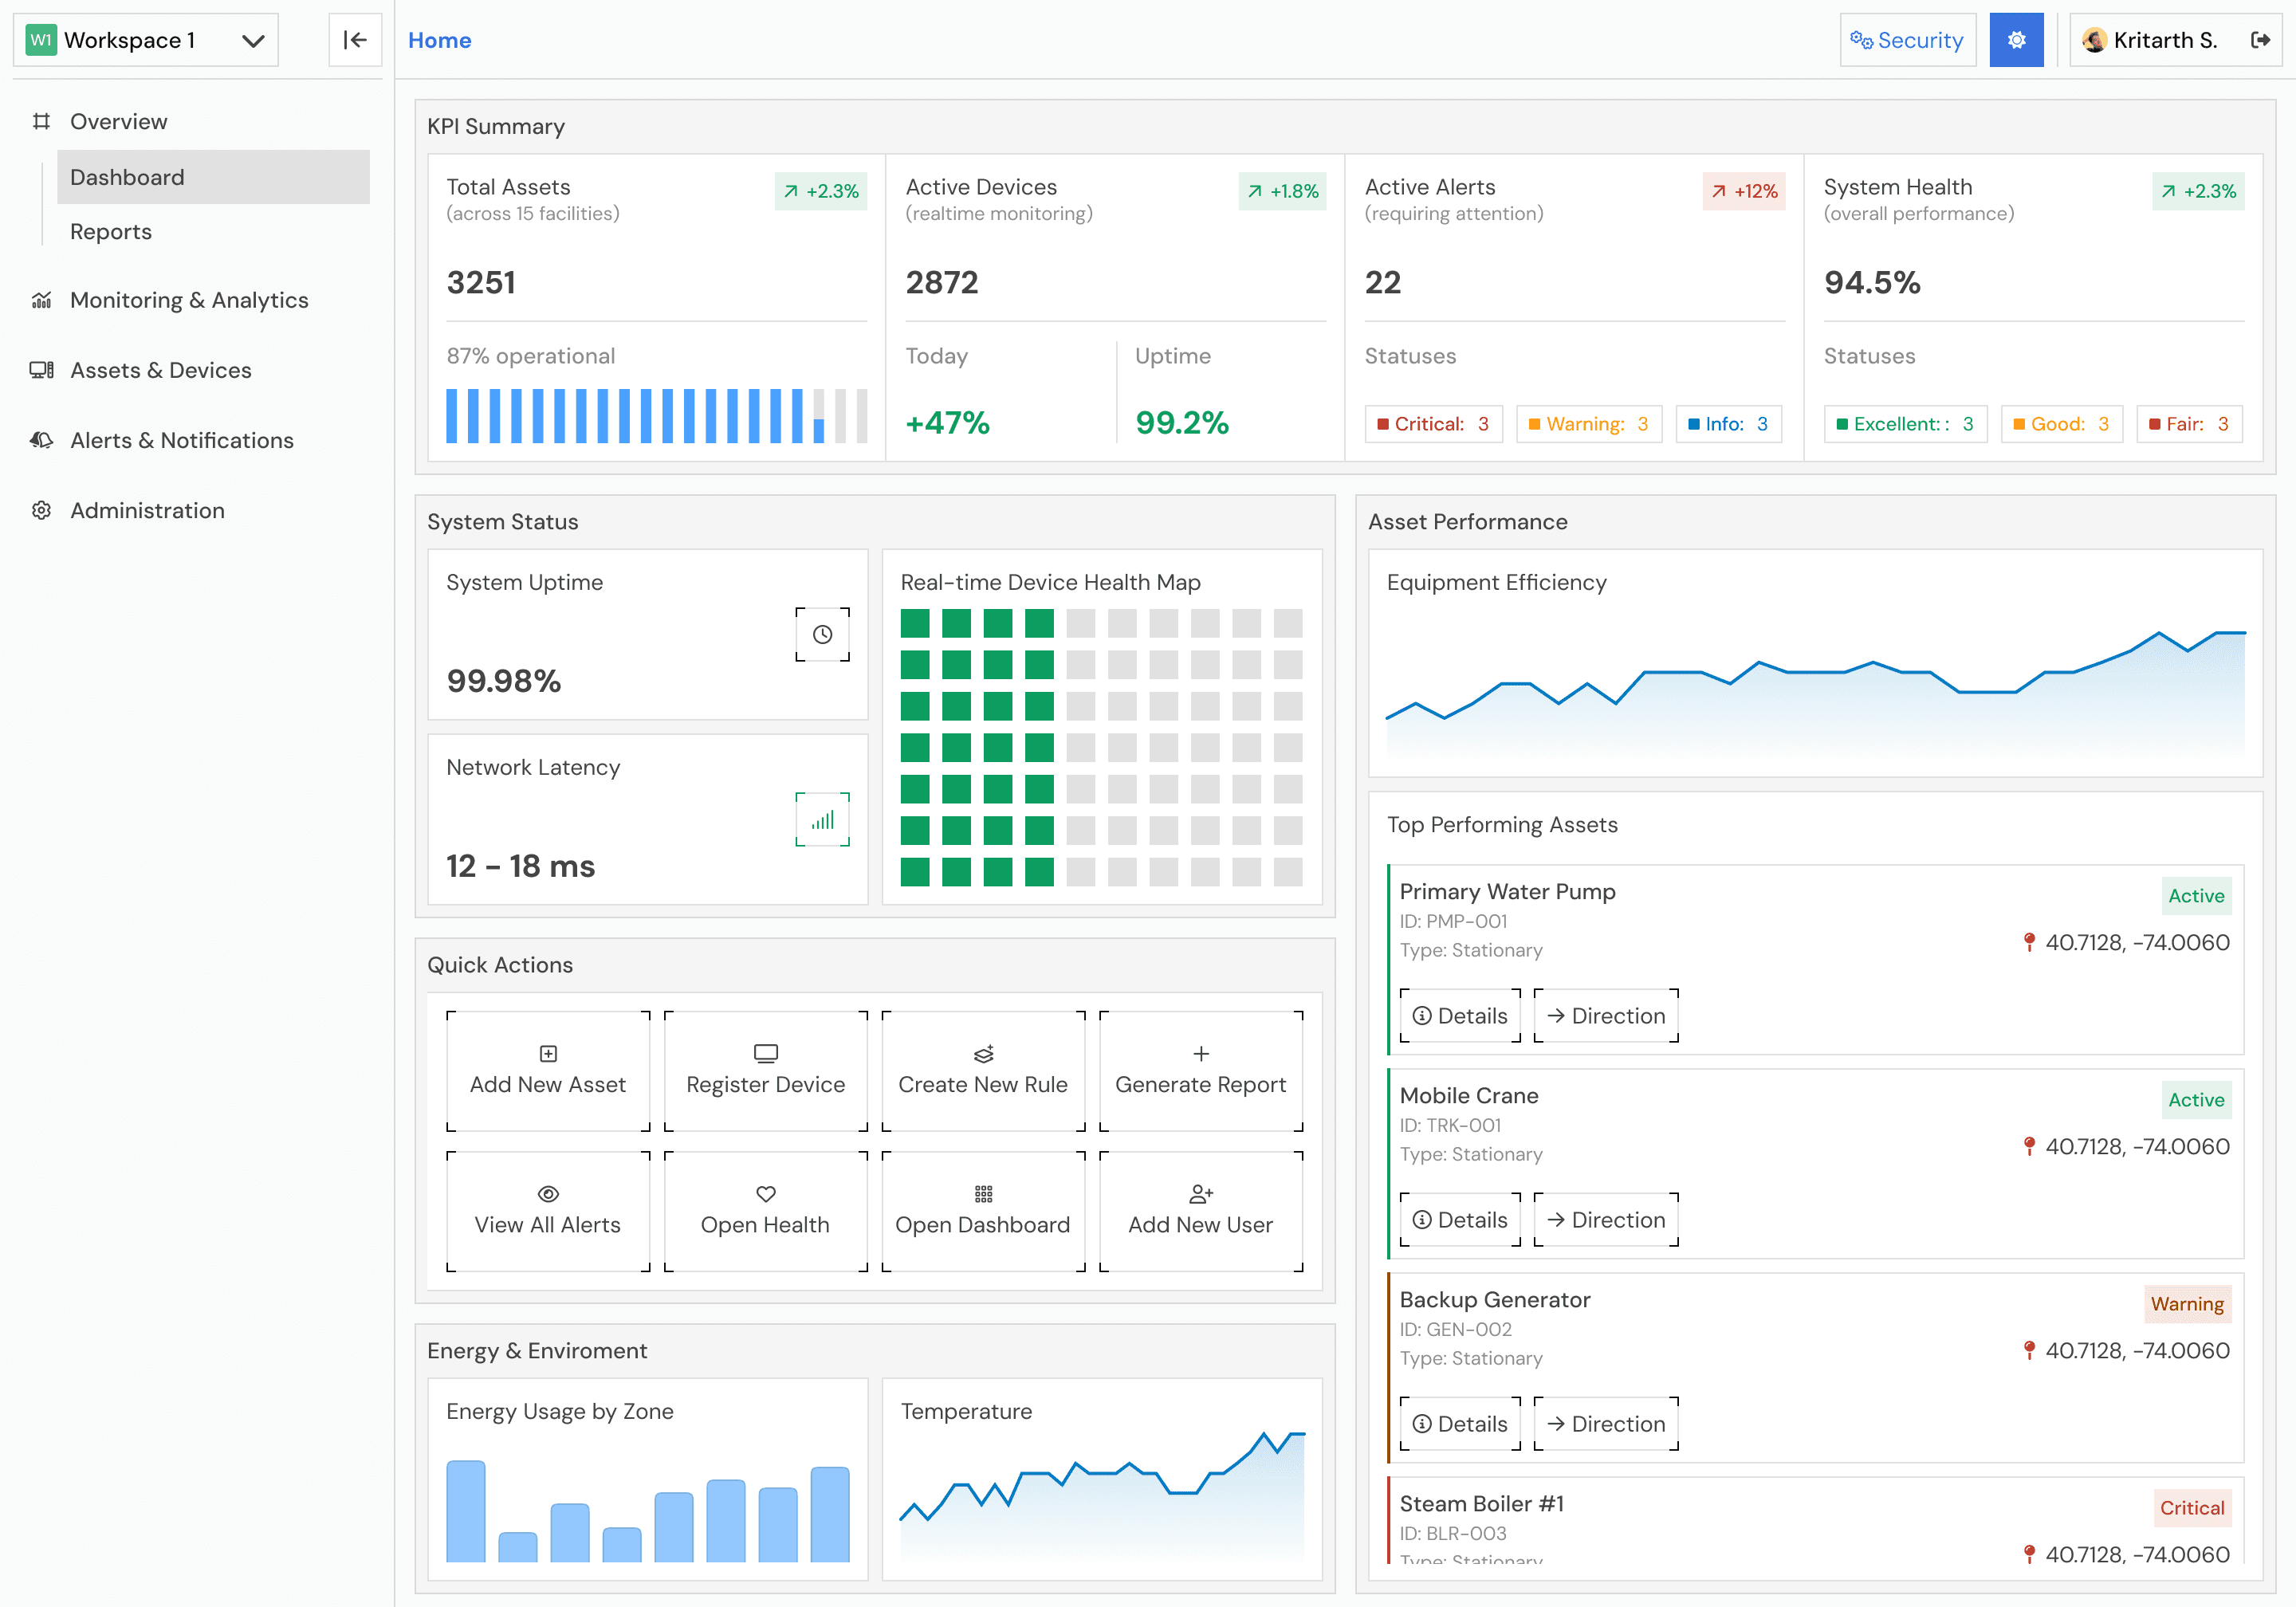This screenshot has width=2296, height=1607.
Task: Click the blue settings gear icon
Action: (x=2015, y=40)
